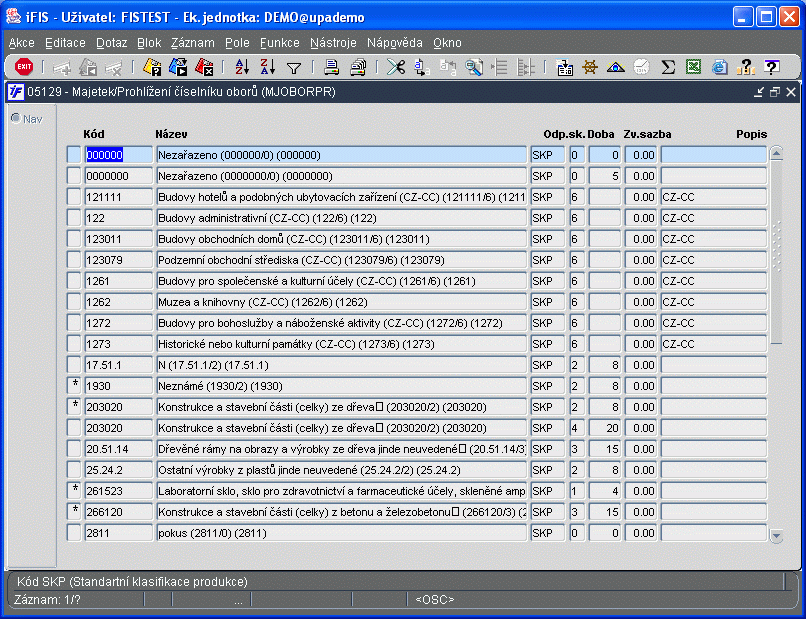Viewport: 806px width, 619px height.
Task: Click the scroll up arrow of the list
Action: pos(776,154)
